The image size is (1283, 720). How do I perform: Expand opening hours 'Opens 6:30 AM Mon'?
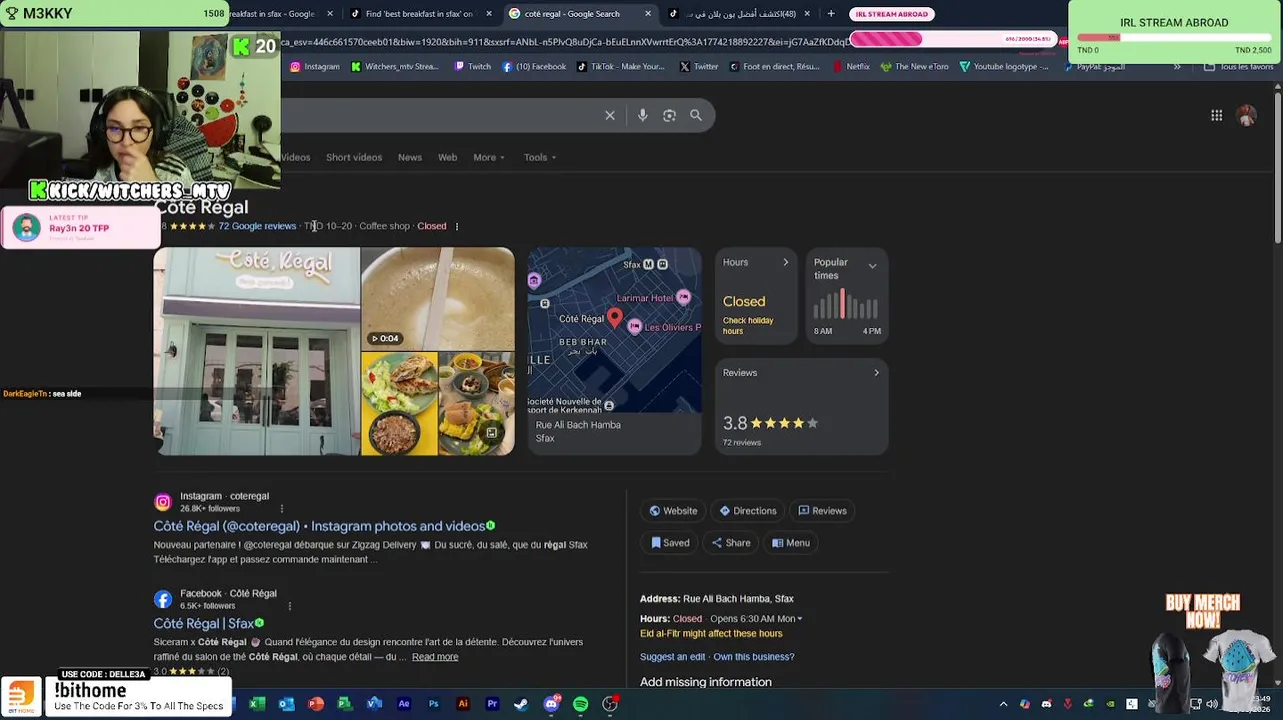tap(756, 619)
